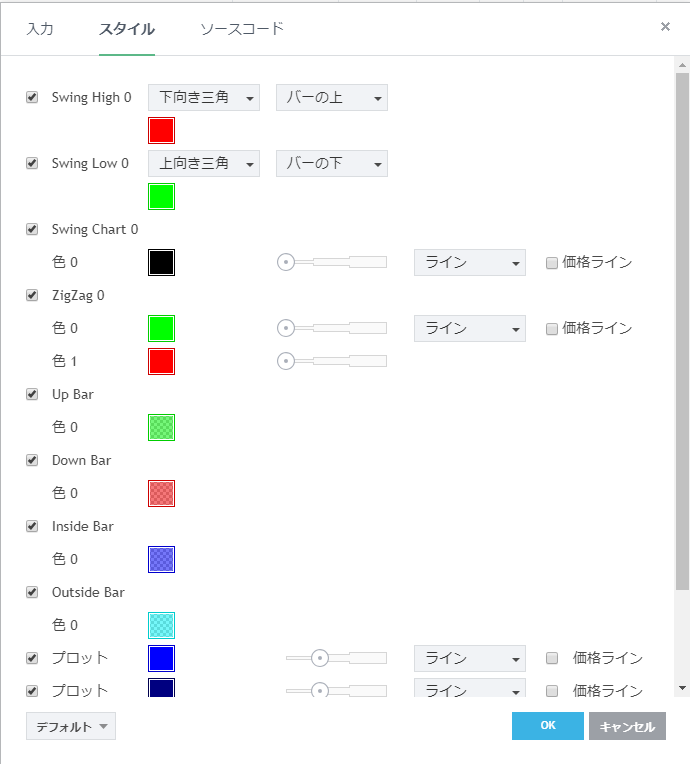Click the Swing Chart line width slider

[x=332, y=263]
